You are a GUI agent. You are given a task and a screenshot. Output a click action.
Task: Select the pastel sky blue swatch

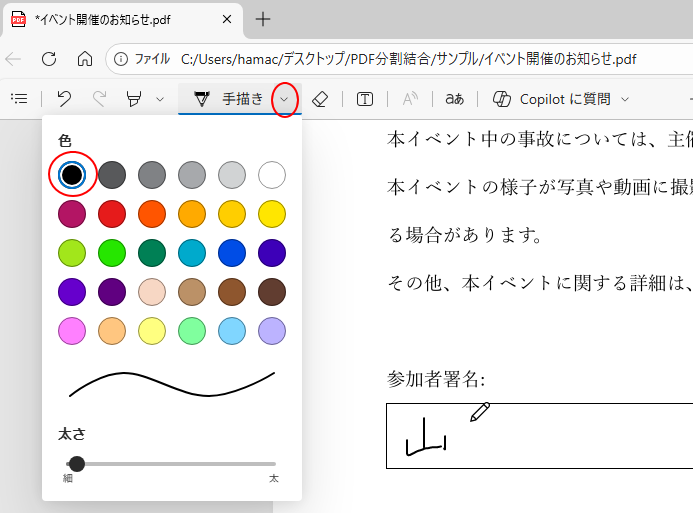click(x=232, y=331)
